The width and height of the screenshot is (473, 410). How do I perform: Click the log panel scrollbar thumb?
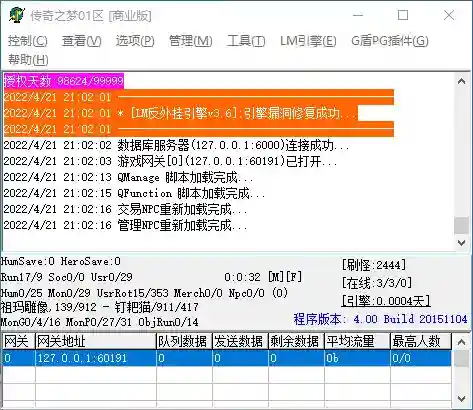click(462, 225)
